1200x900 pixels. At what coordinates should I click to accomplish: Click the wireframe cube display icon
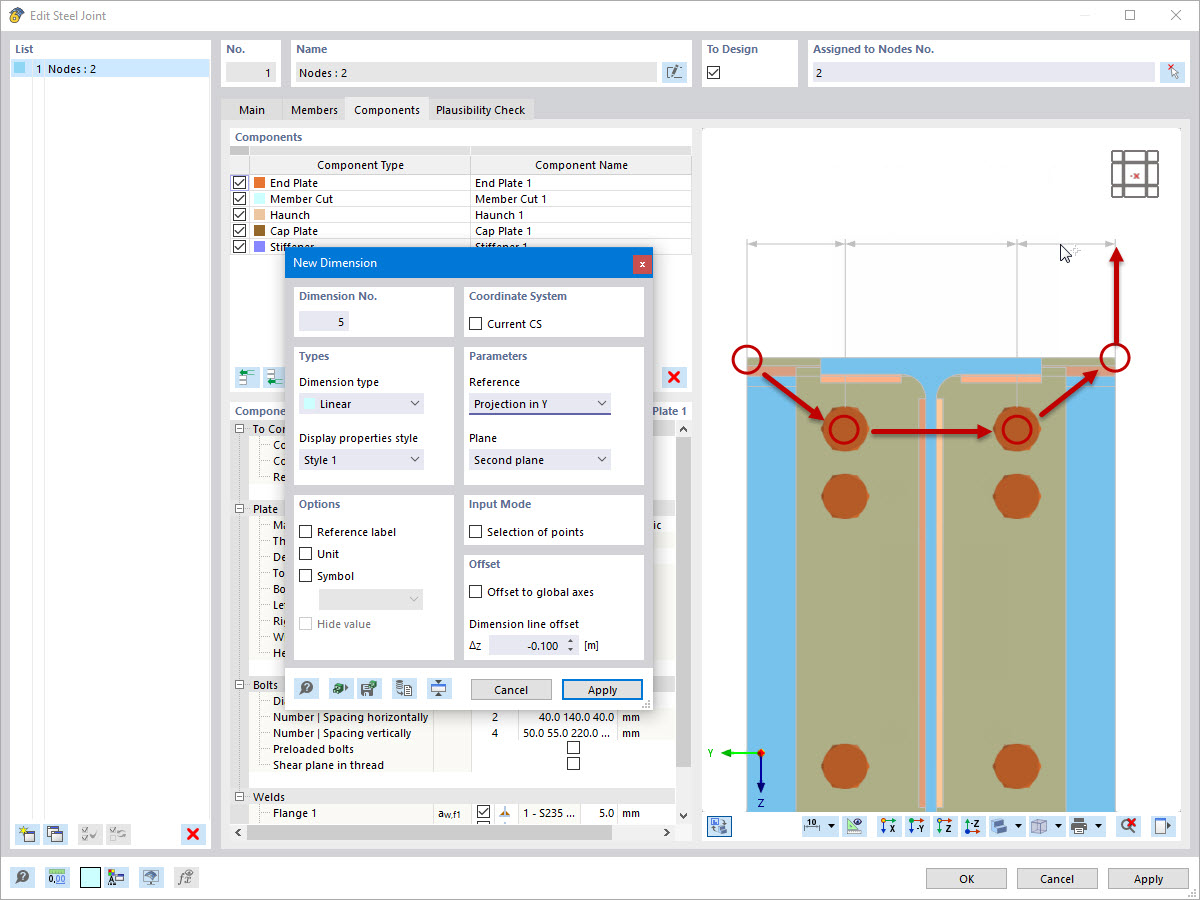(x=1040, y=826)
